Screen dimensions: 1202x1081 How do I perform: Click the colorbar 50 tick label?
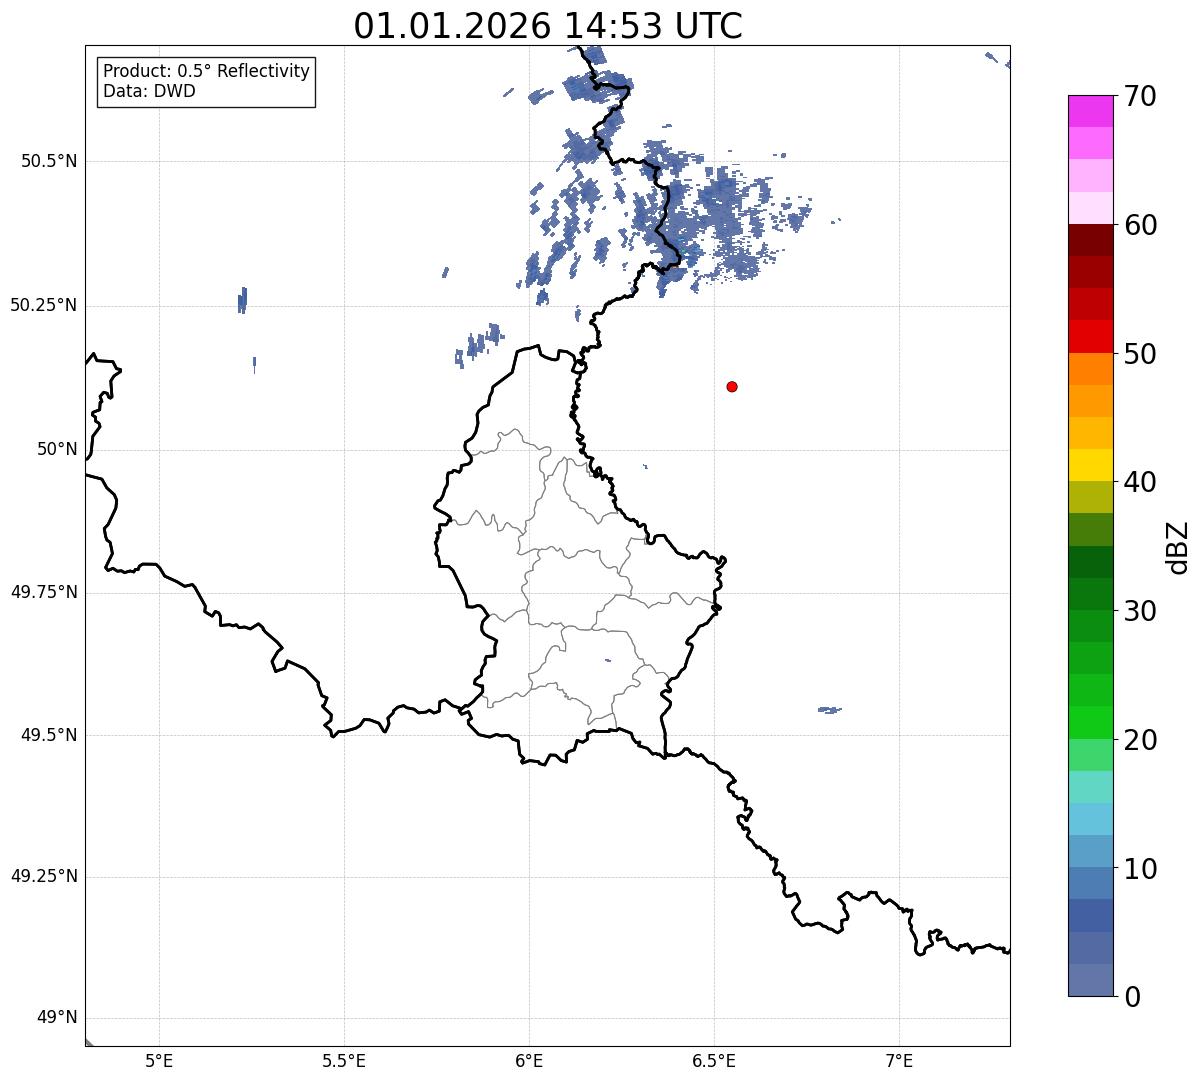(1140, 354)
